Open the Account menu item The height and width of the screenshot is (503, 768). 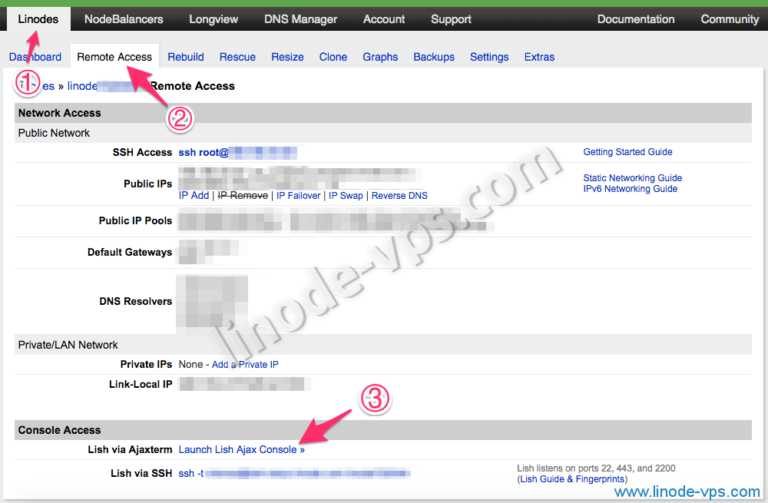[384, 19]
